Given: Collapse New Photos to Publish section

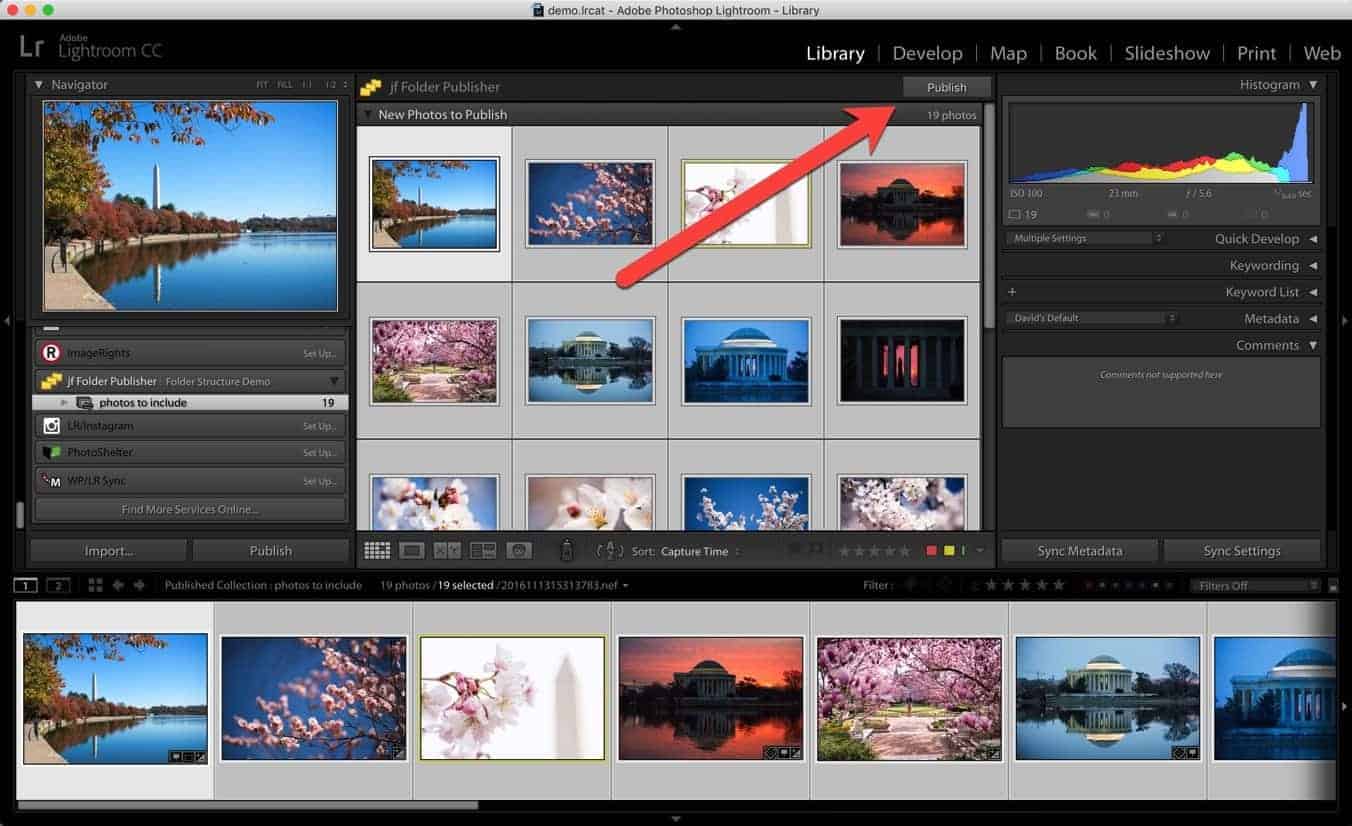Looking at the screenshot, I should tap(367, 115).
